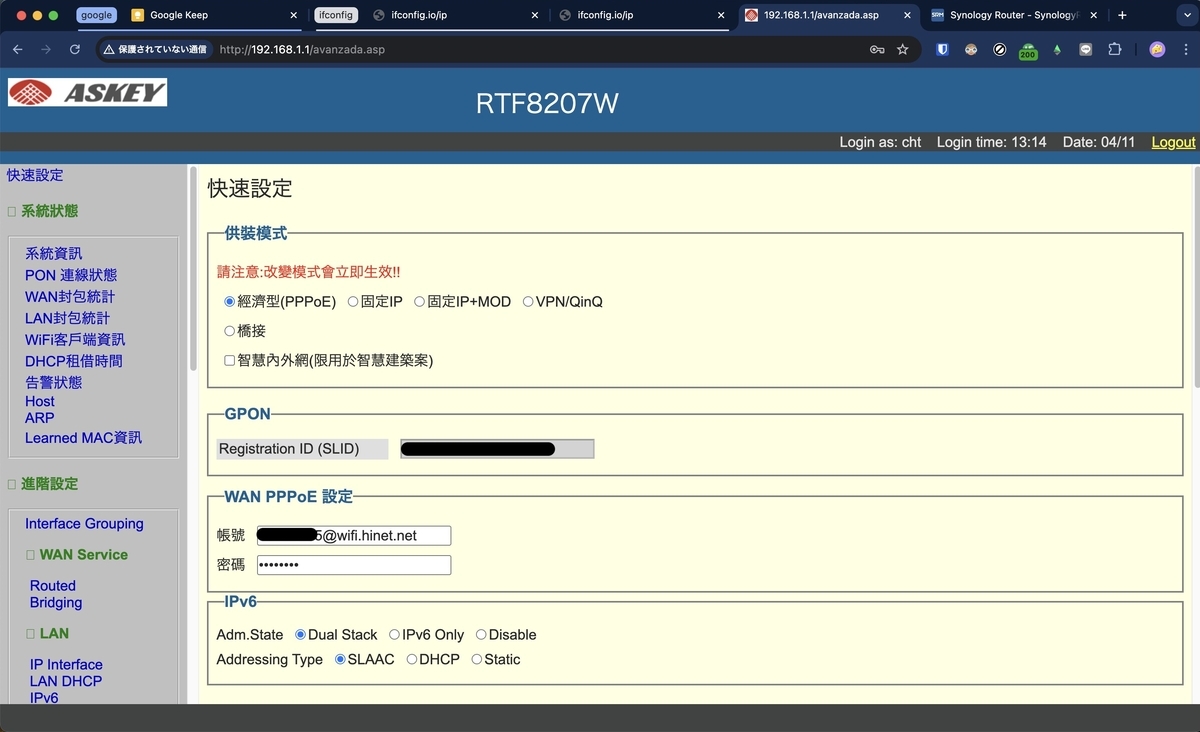
Task: Focus the 密碼 password field
Action: pyautogui.click(x=353, y=565)
